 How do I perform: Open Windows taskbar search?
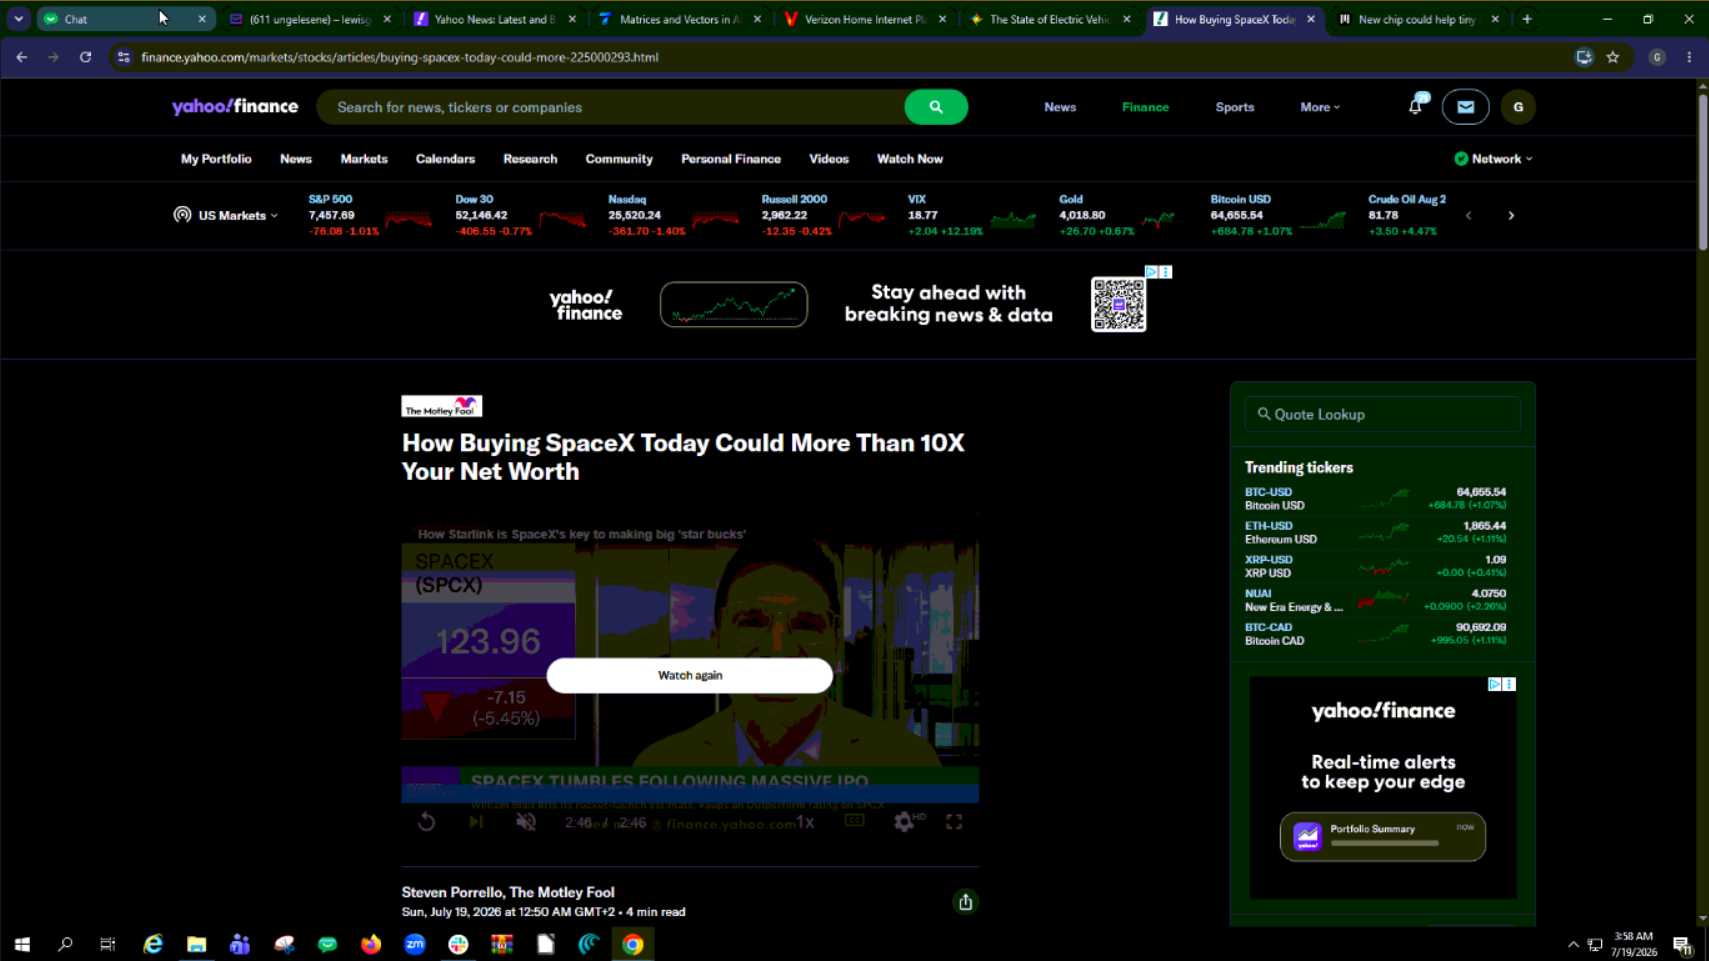click(x=65, y=944)
